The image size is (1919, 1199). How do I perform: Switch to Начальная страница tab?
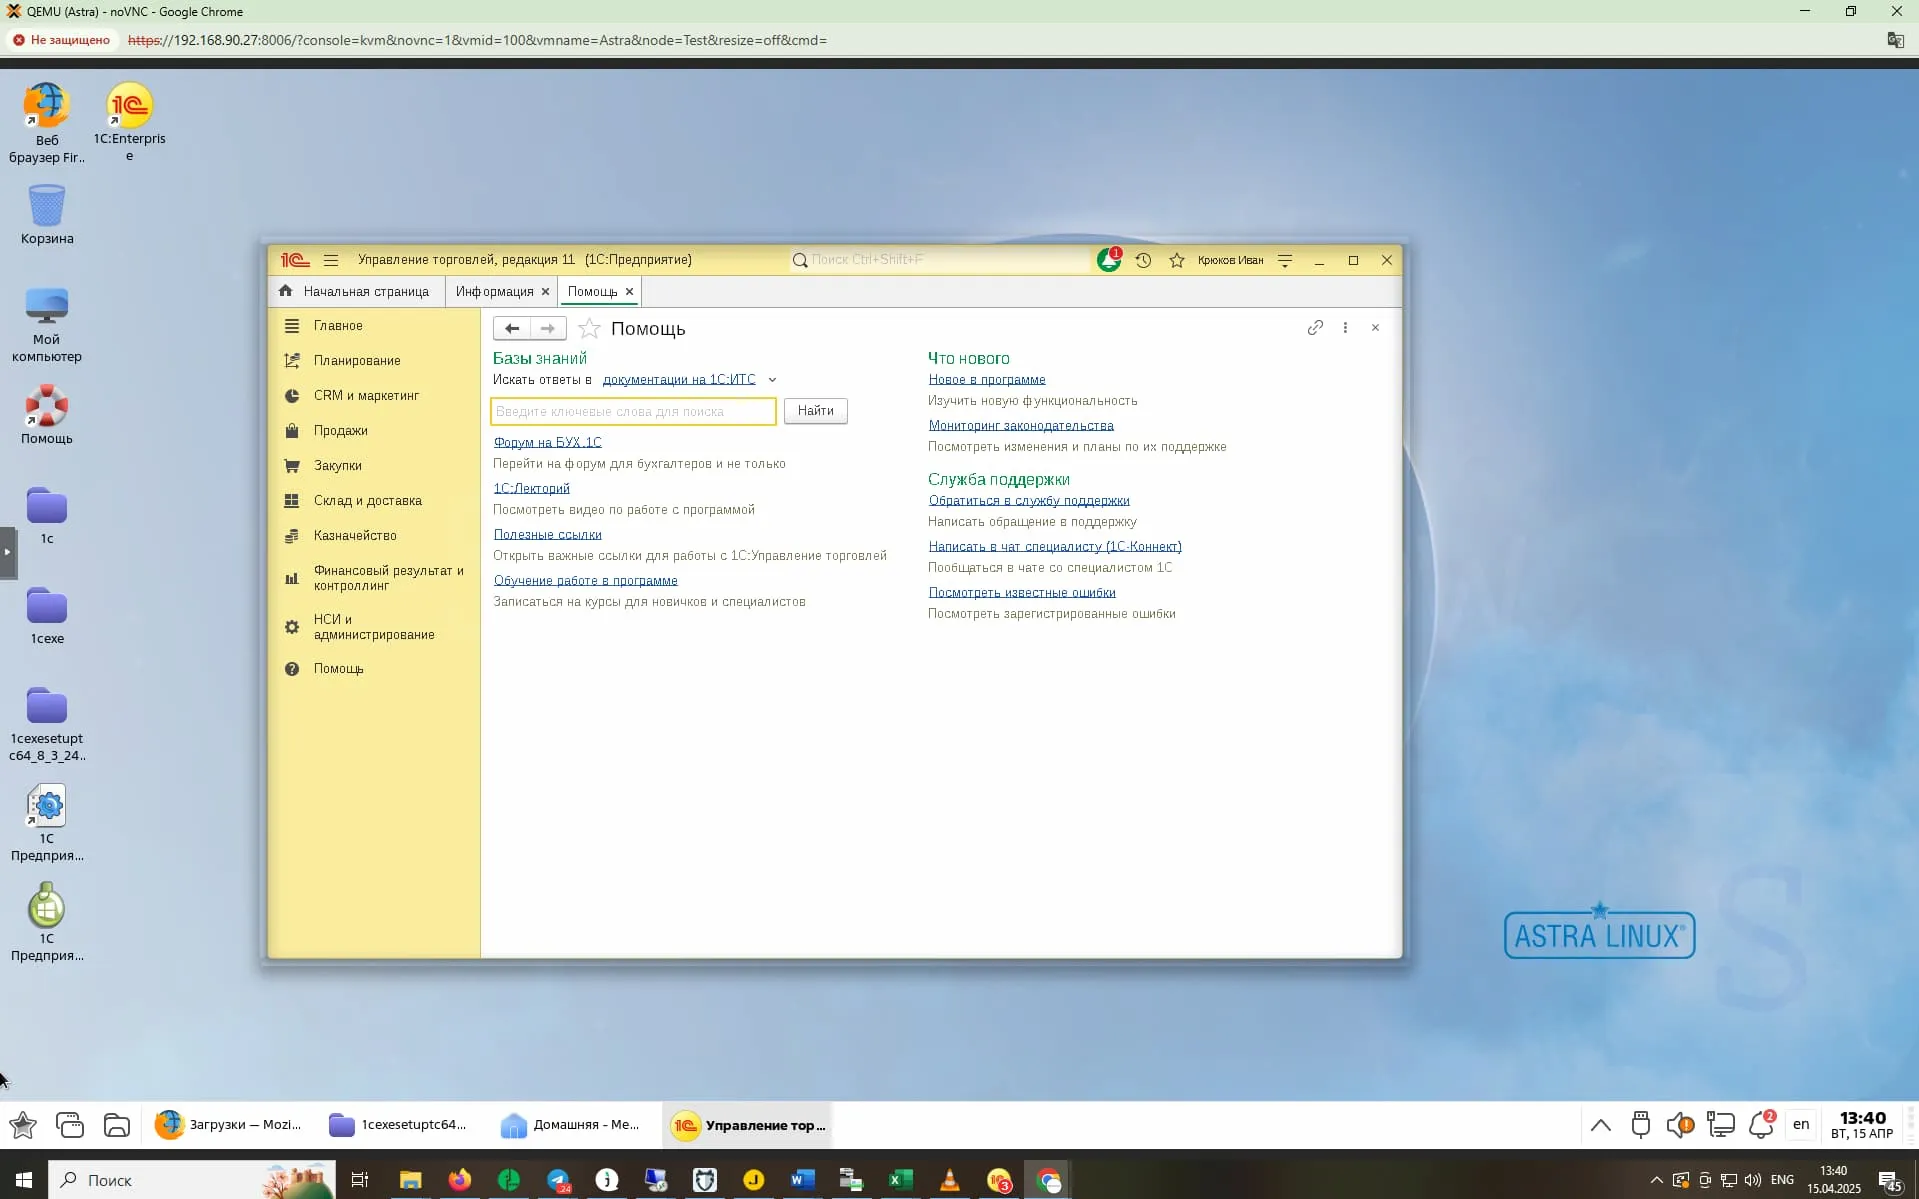click(356, 292)
